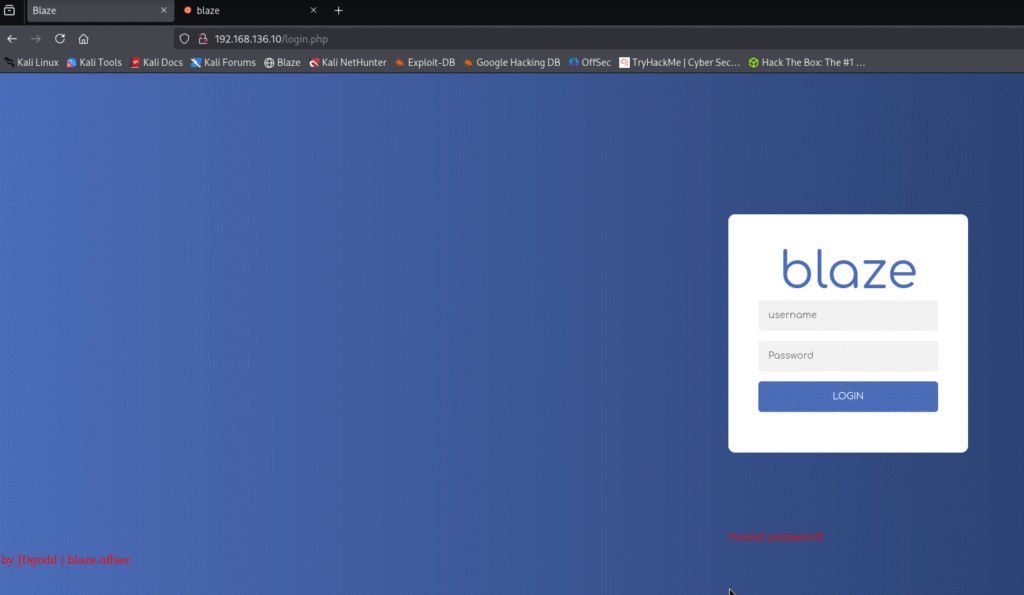Open a new tab with plus icon
1024x595 pixels.
[338, 10]
